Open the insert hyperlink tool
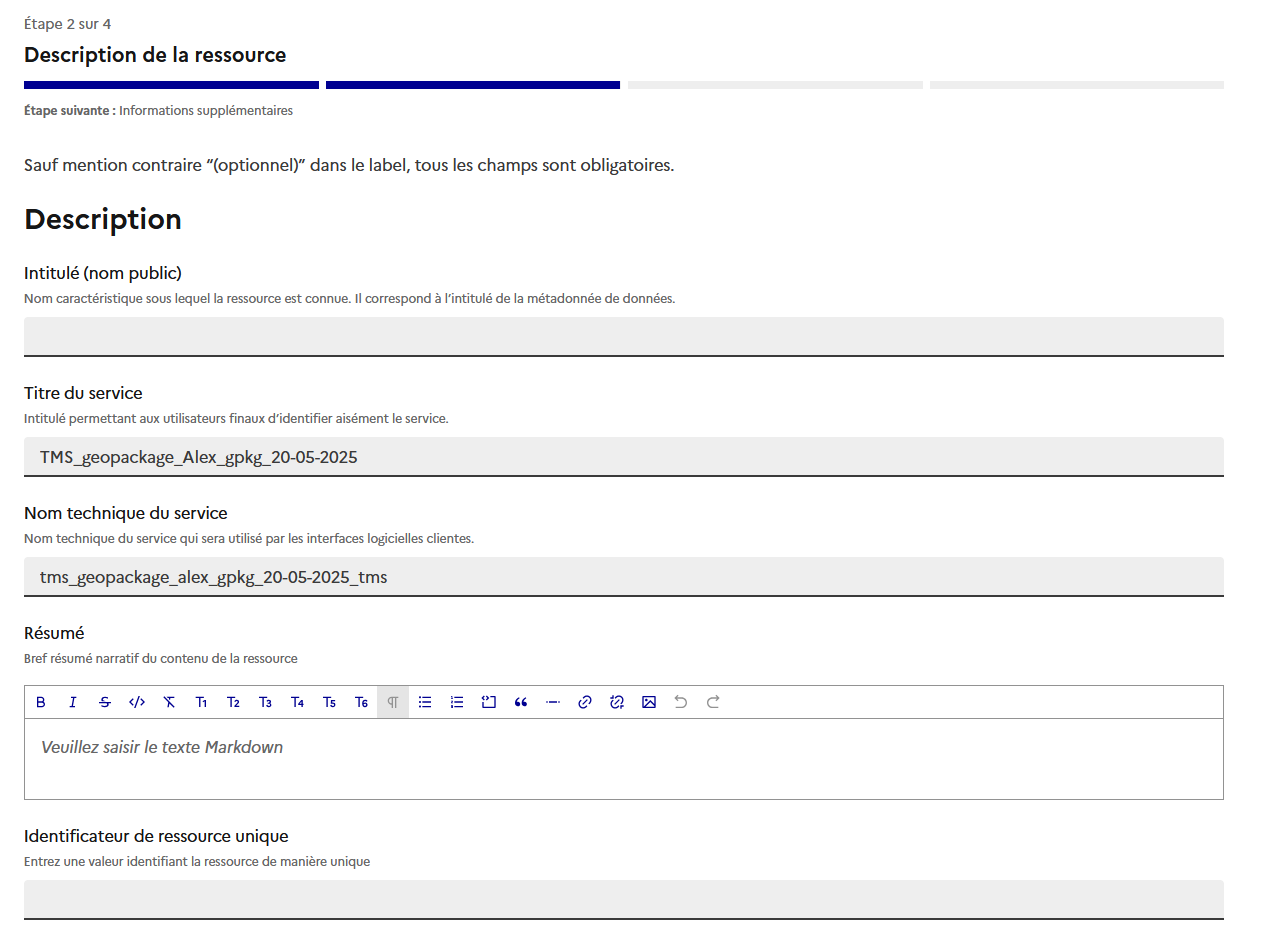This screenshot has height=935, width=1261. tap(584, 702)
